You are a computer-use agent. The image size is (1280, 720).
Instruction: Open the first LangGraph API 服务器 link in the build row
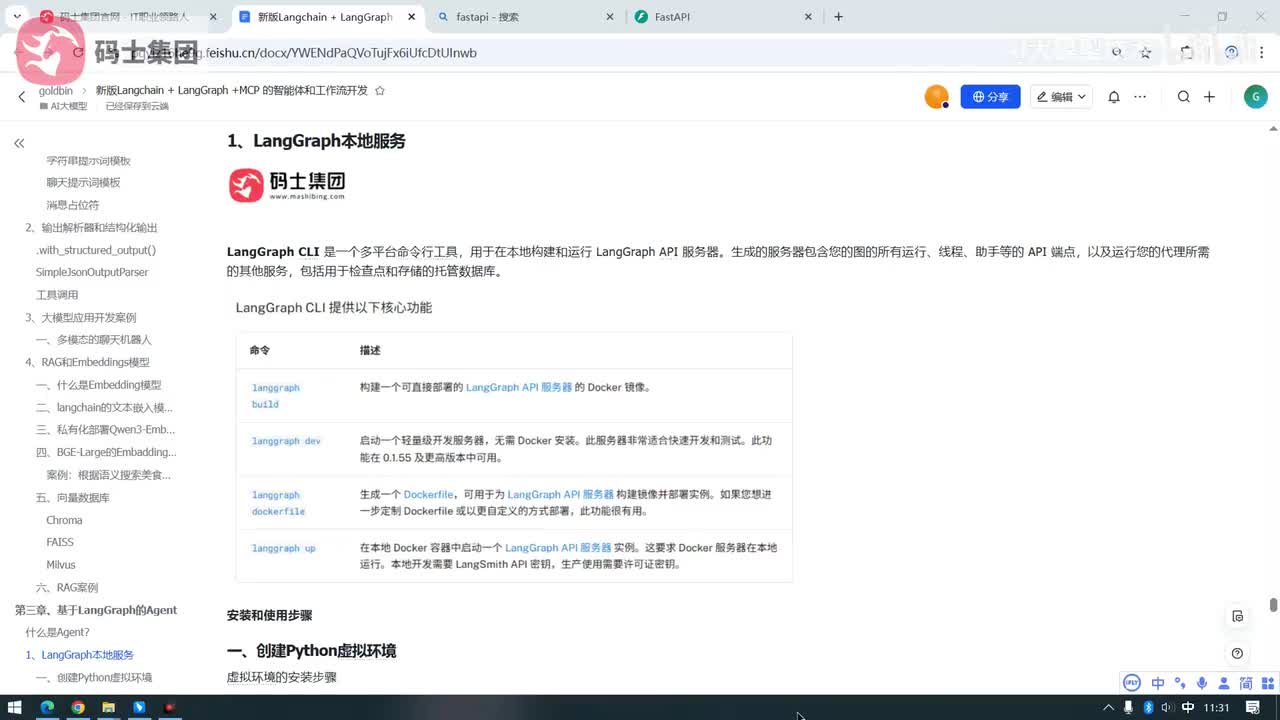(518, 387)
